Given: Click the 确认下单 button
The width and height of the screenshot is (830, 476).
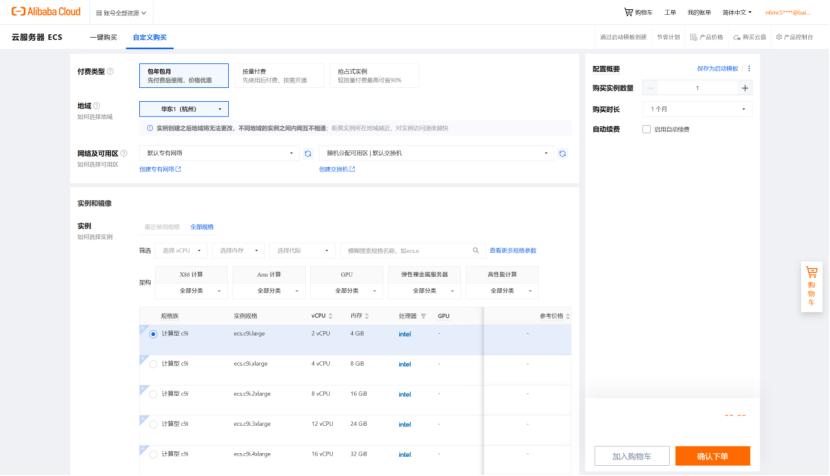Looking at the screenshot, I should 712,455.
